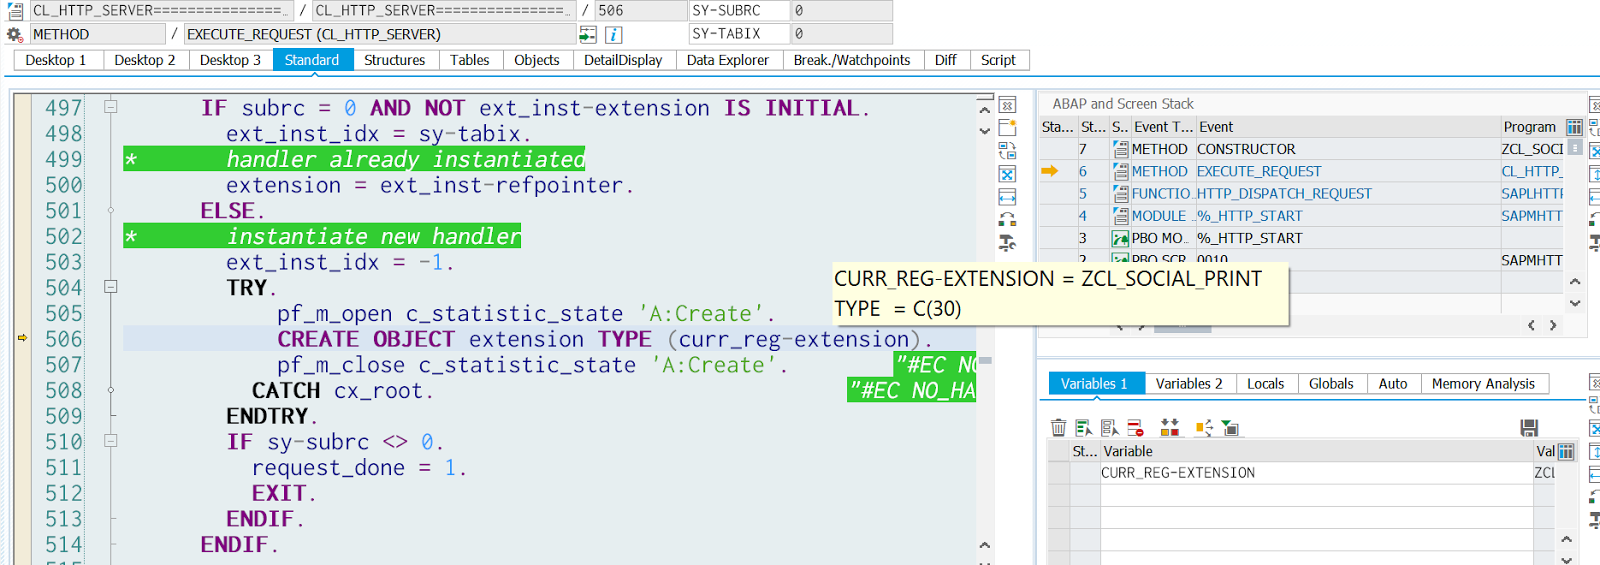The height and width of the screenshot is (565, 1600).
Task: Click the EXECUTE_REQUEST (CL_HTTP_SERVER) field
Action: tap(380, 34)
